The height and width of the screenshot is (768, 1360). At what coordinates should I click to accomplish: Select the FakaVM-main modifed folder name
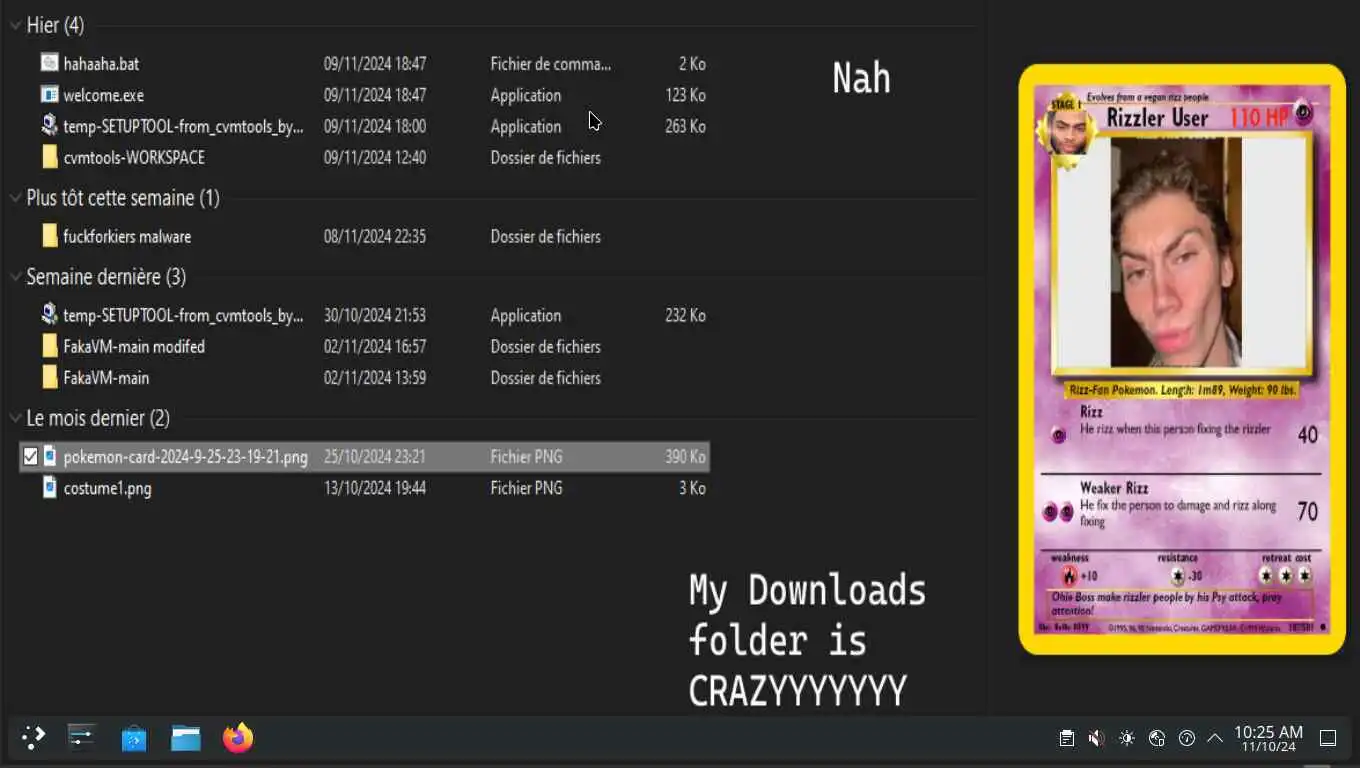[134, 346]
